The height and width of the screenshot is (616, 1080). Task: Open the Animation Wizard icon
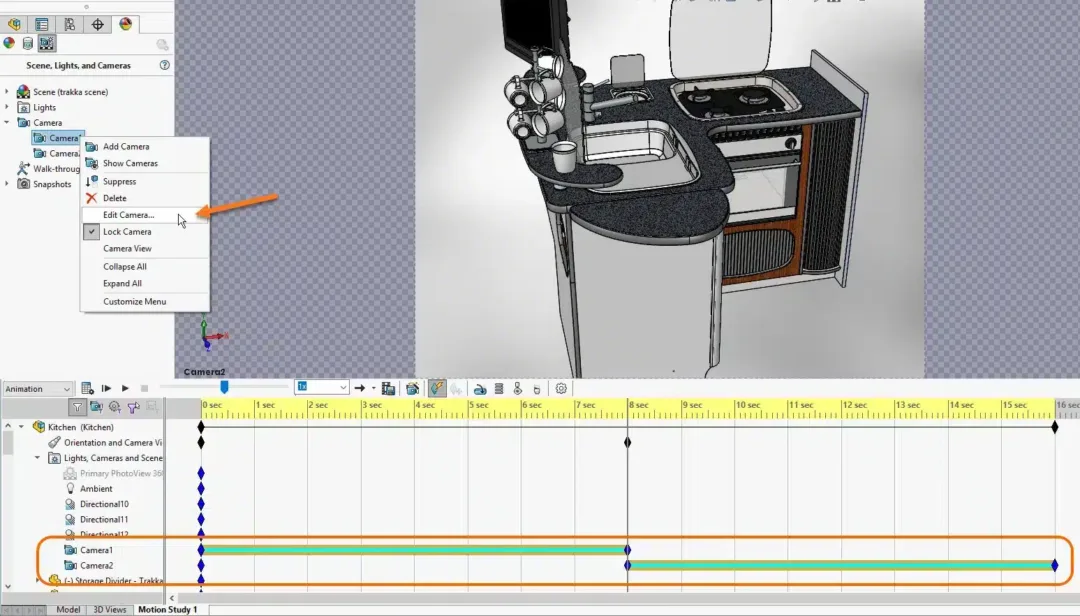[x=411, y=389]
